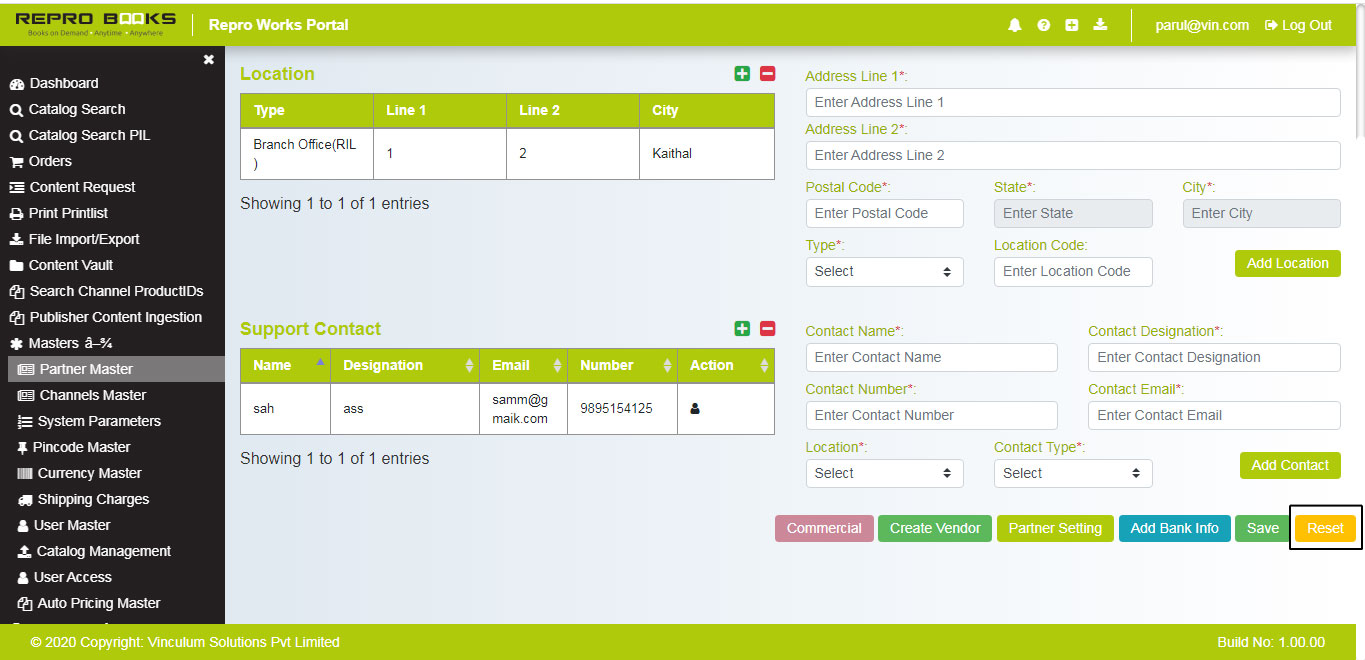Screen dimensions: 1365x660
Task: Click green plus icon beside Support Contact
Action: tap(742, 329)
